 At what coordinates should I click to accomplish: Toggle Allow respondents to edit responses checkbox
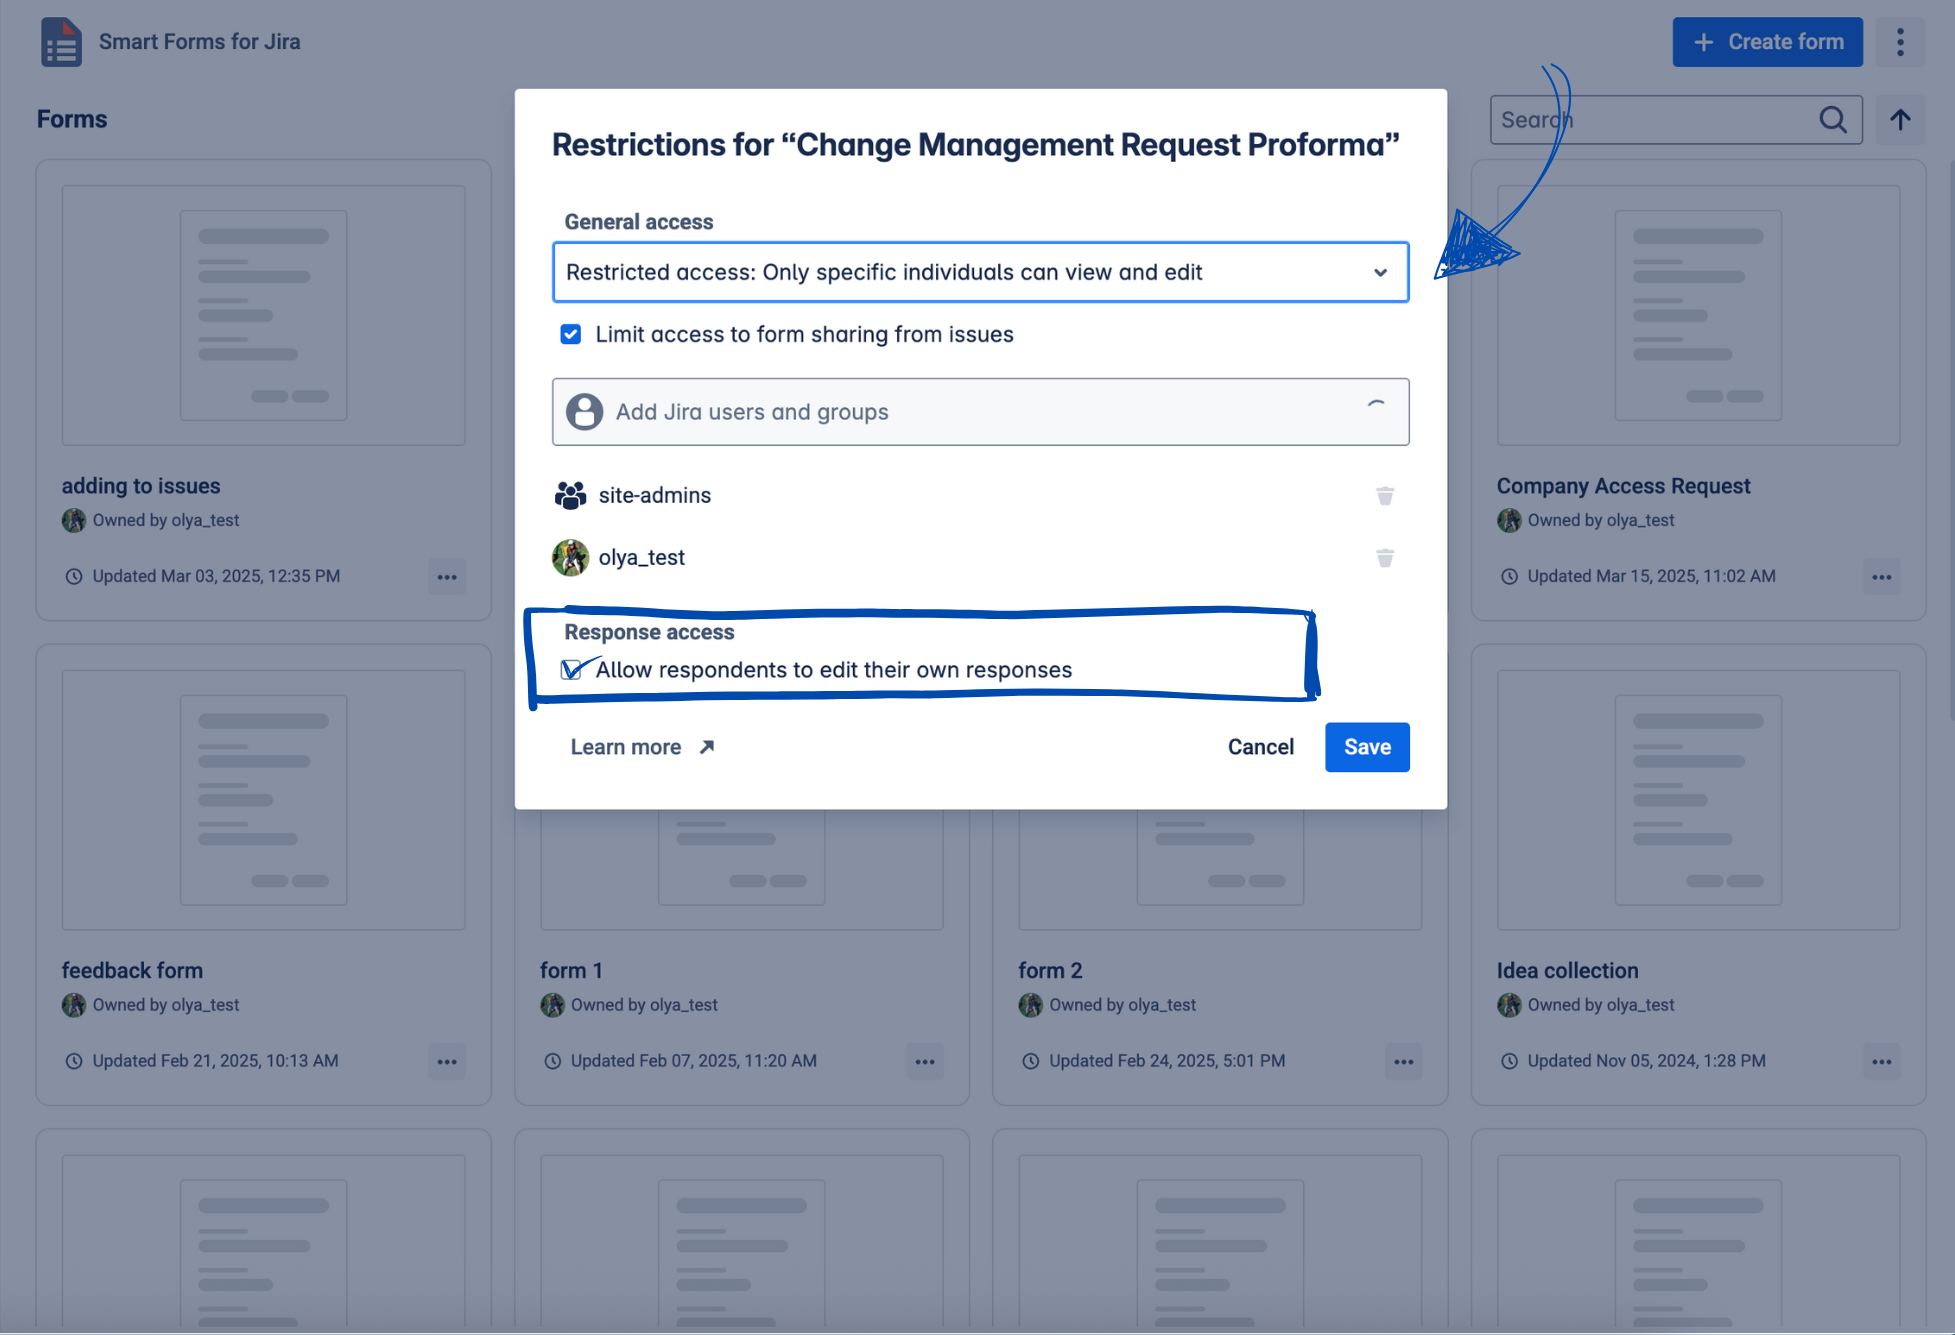point(571,670)
